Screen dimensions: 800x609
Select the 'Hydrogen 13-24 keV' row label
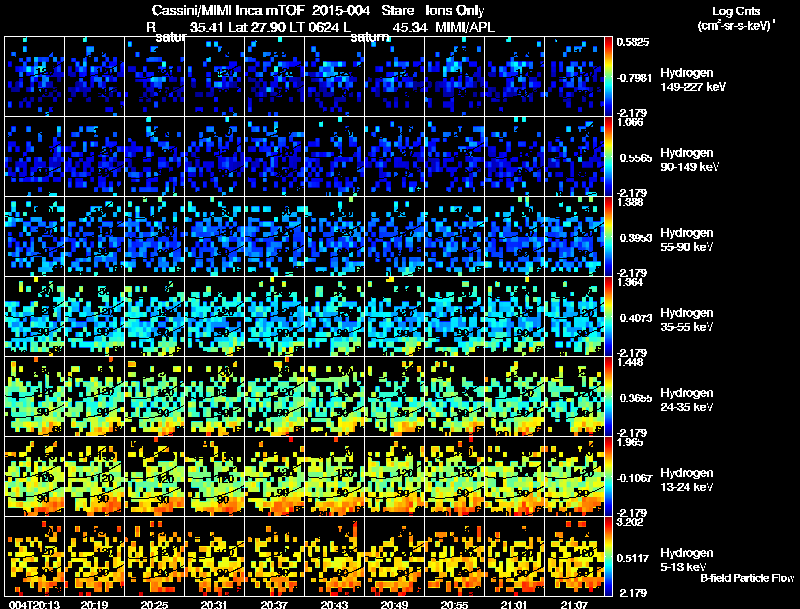click(687, 480)
